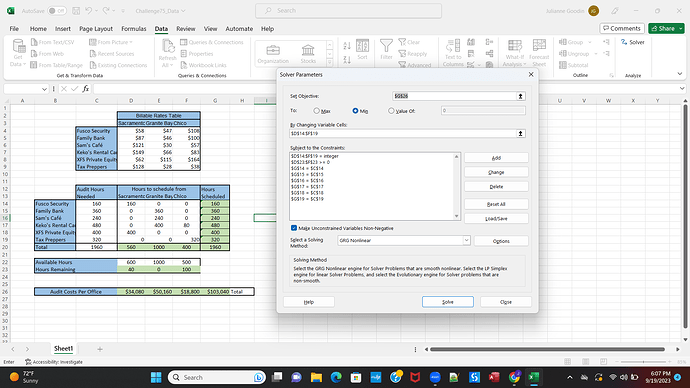The image size is (690, 388).
Task: Click Delete constraint button
Action: [x=496, y=187]
